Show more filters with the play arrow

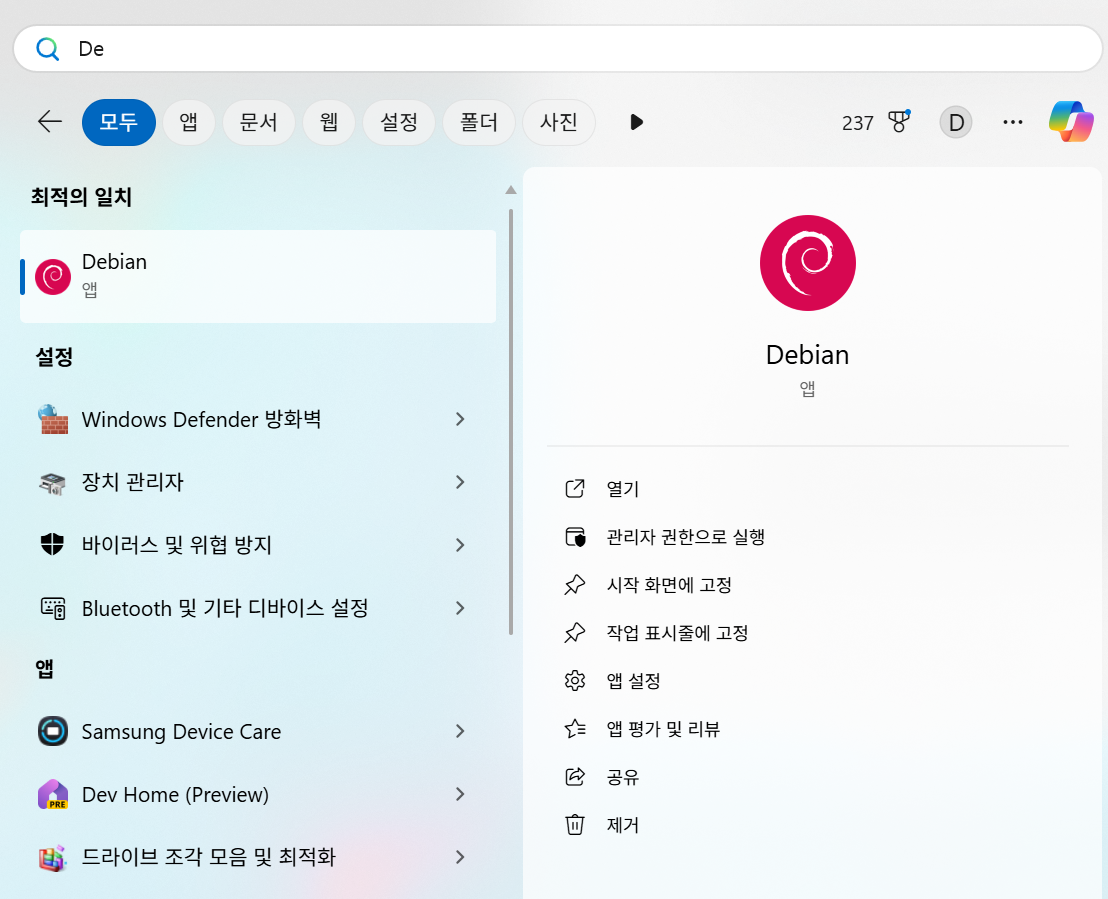pos(636,122)
